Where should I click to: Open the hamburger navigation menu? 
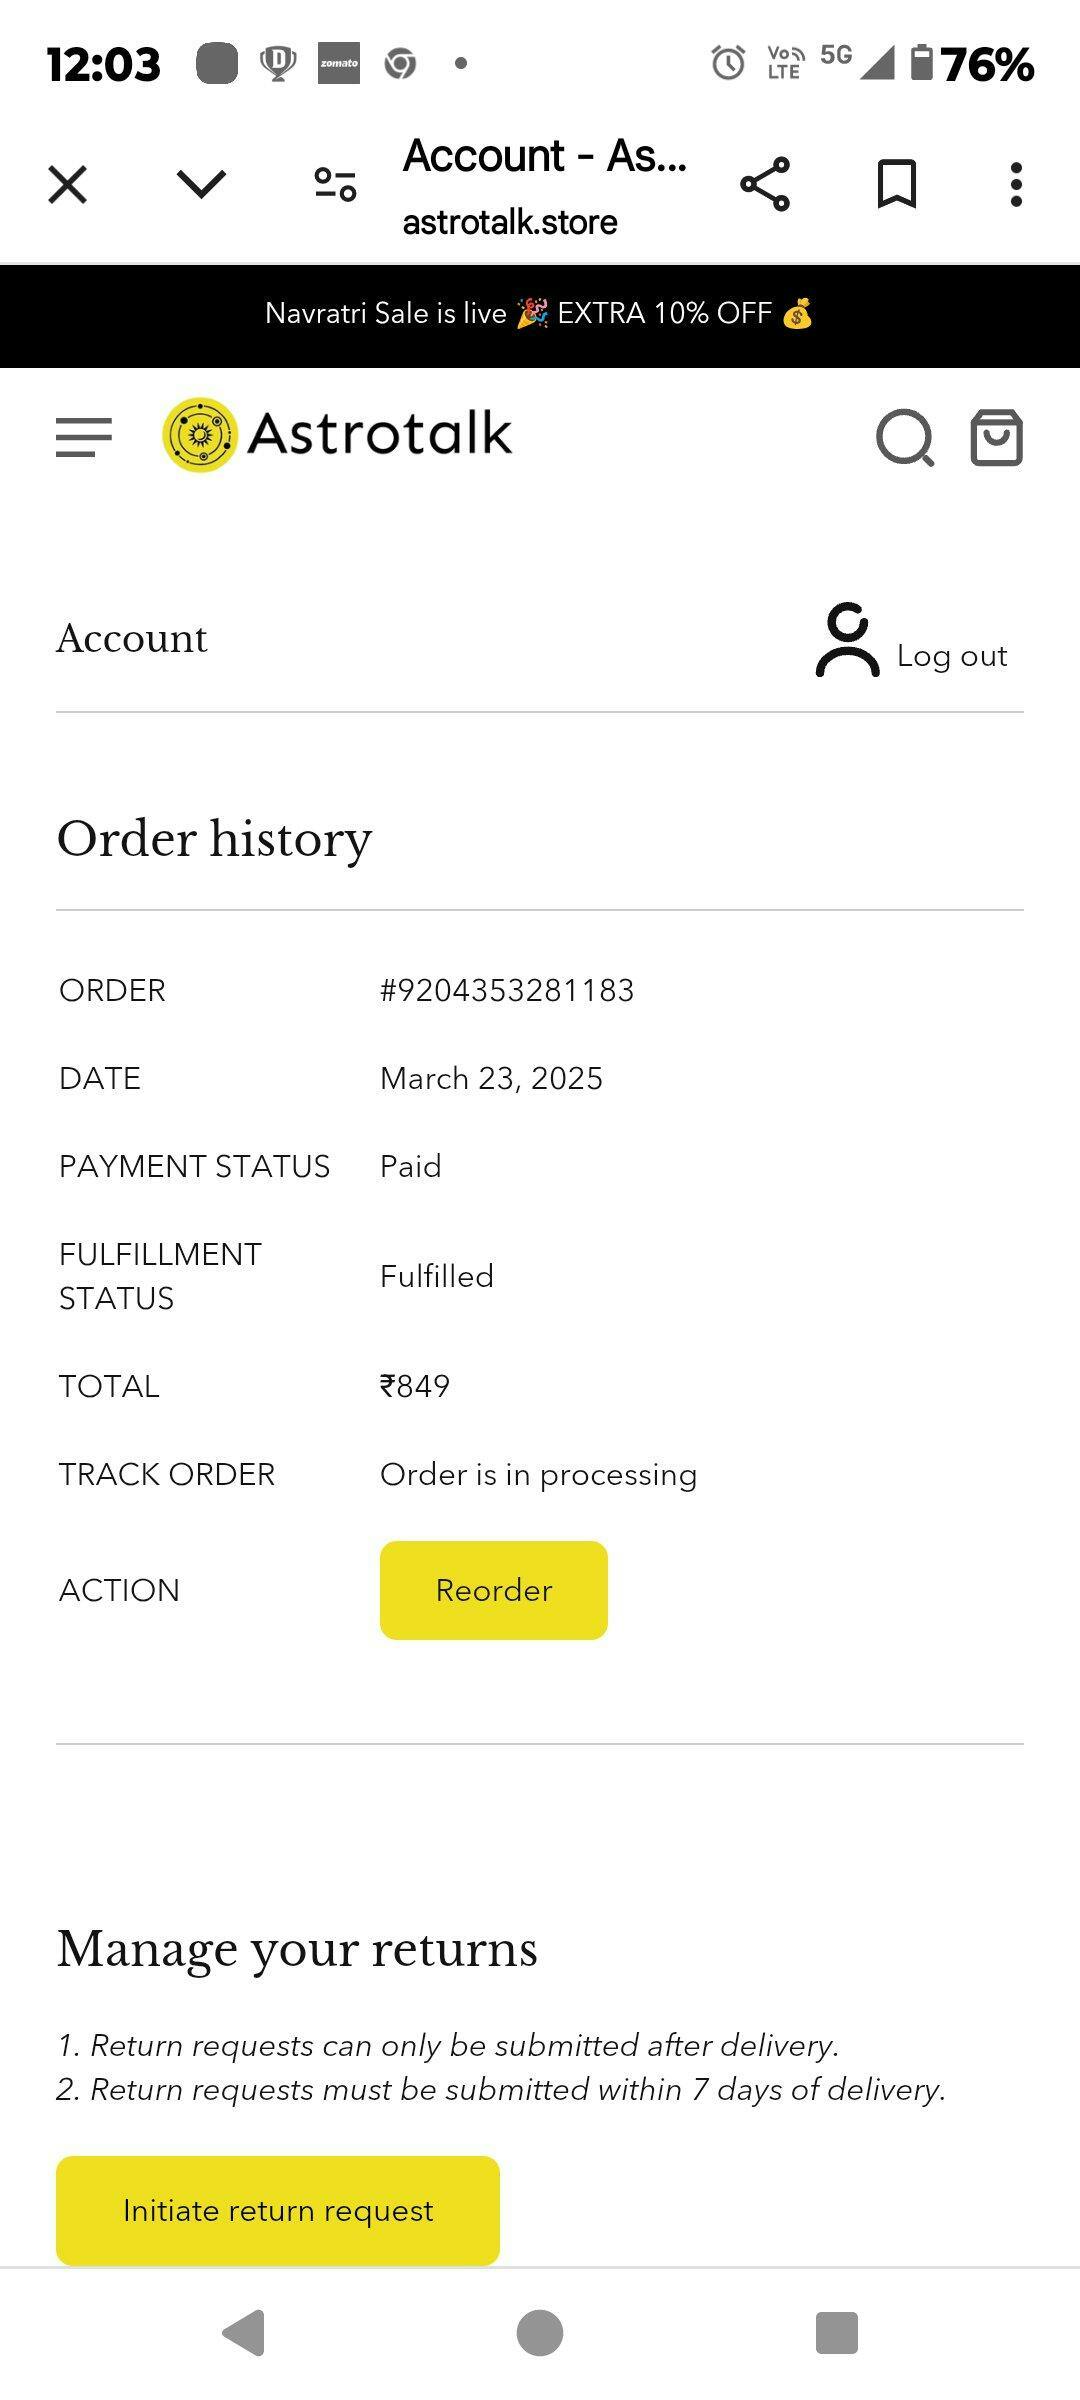[x=84, y=437]
